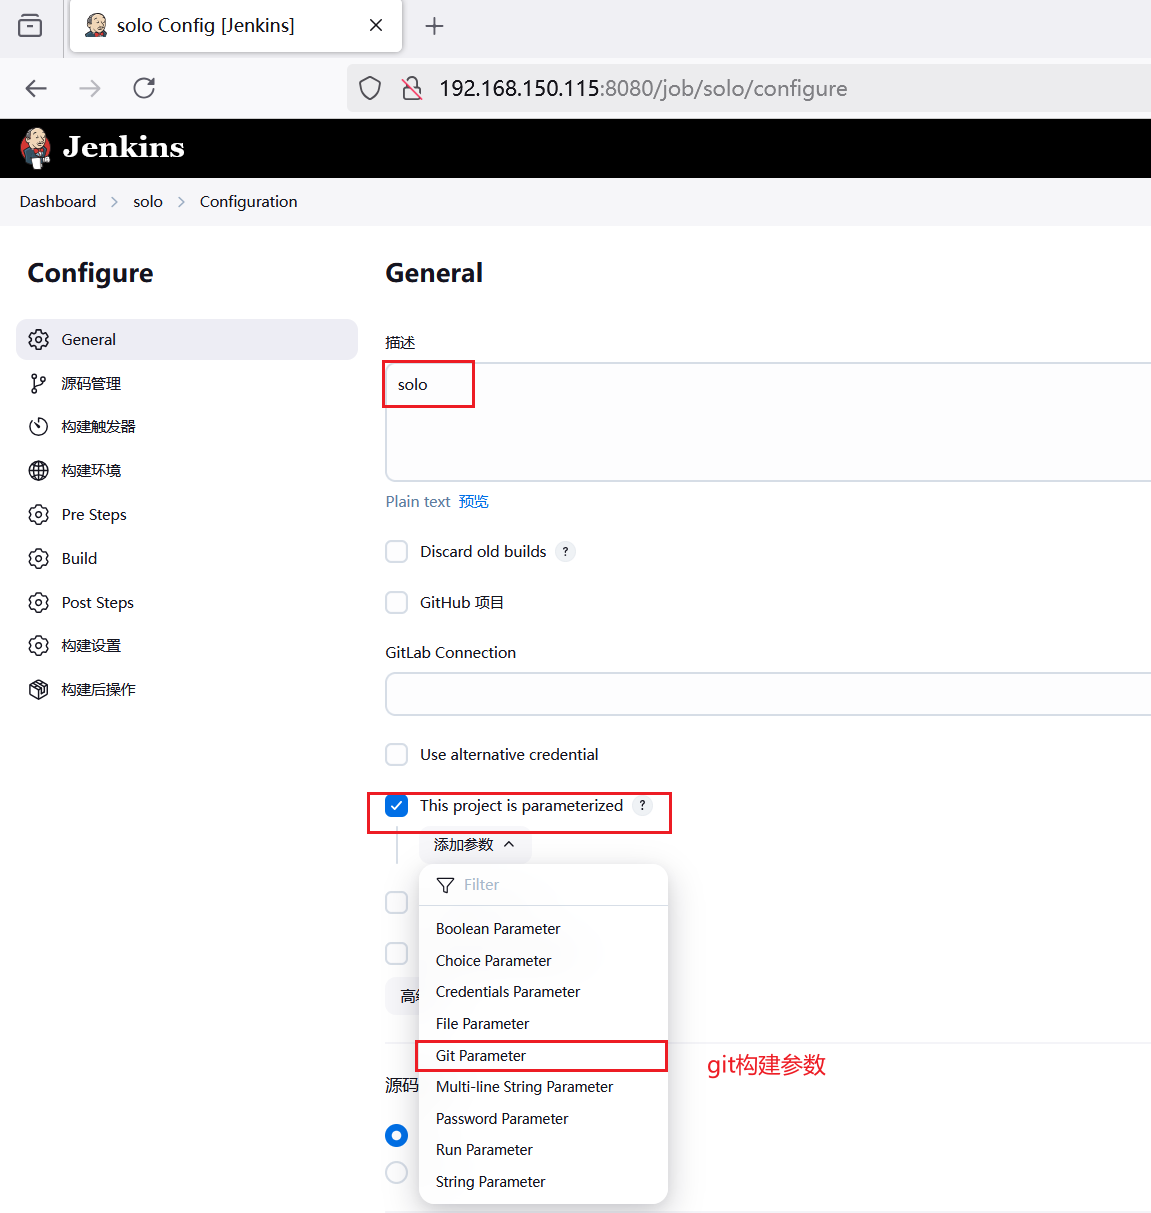This screenshot has height=1213, width=1151.
Task: Toggle the first checkbox hidden behind dropdown
Action: pyautogui.click(x=397, y=902)
